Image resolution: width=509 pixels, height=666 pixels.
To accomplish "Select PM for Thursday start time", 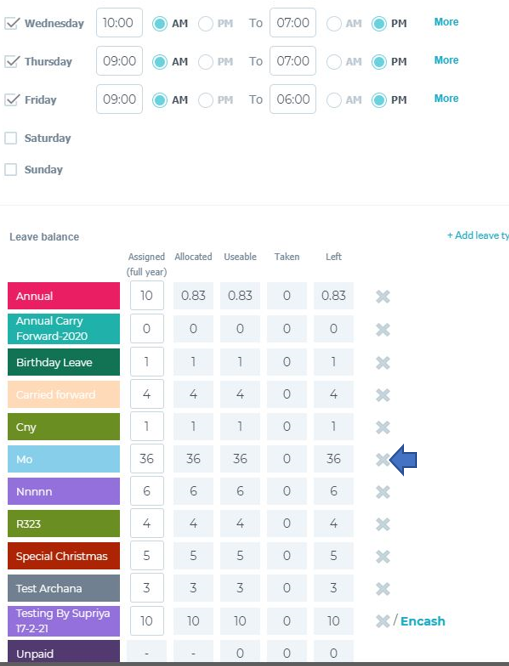I will tap(206, 62).
